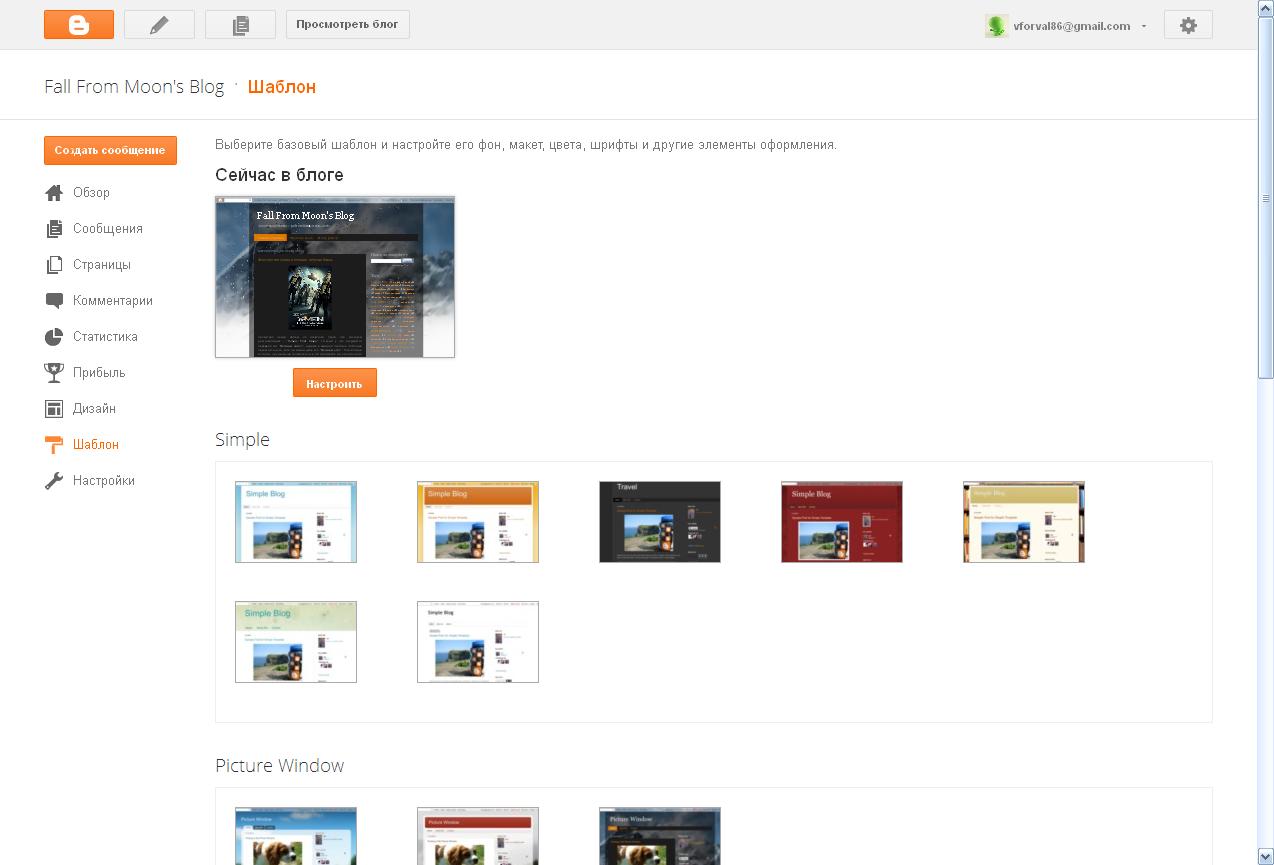Viewport: 1274px width, 865px height.
Task: Open the posts list pages icon
Action: [240, 25]
